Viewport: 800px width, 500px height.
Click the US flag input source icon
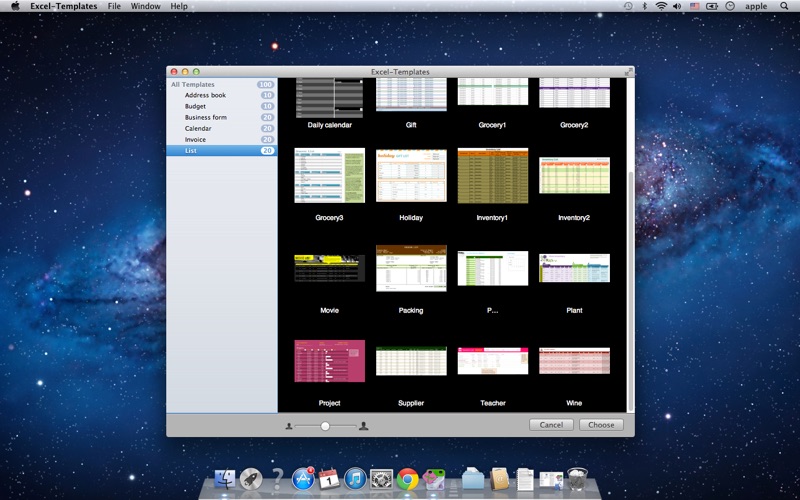pos(694,6)
